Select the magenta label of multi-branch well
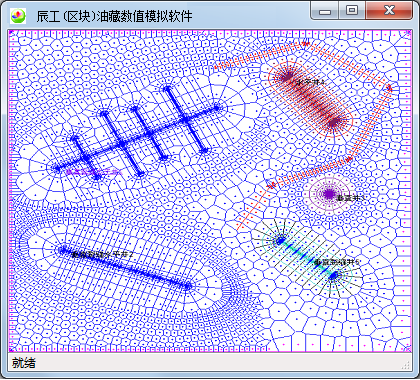The width and height of the screenshot is (420, 380). pos(94,172)
